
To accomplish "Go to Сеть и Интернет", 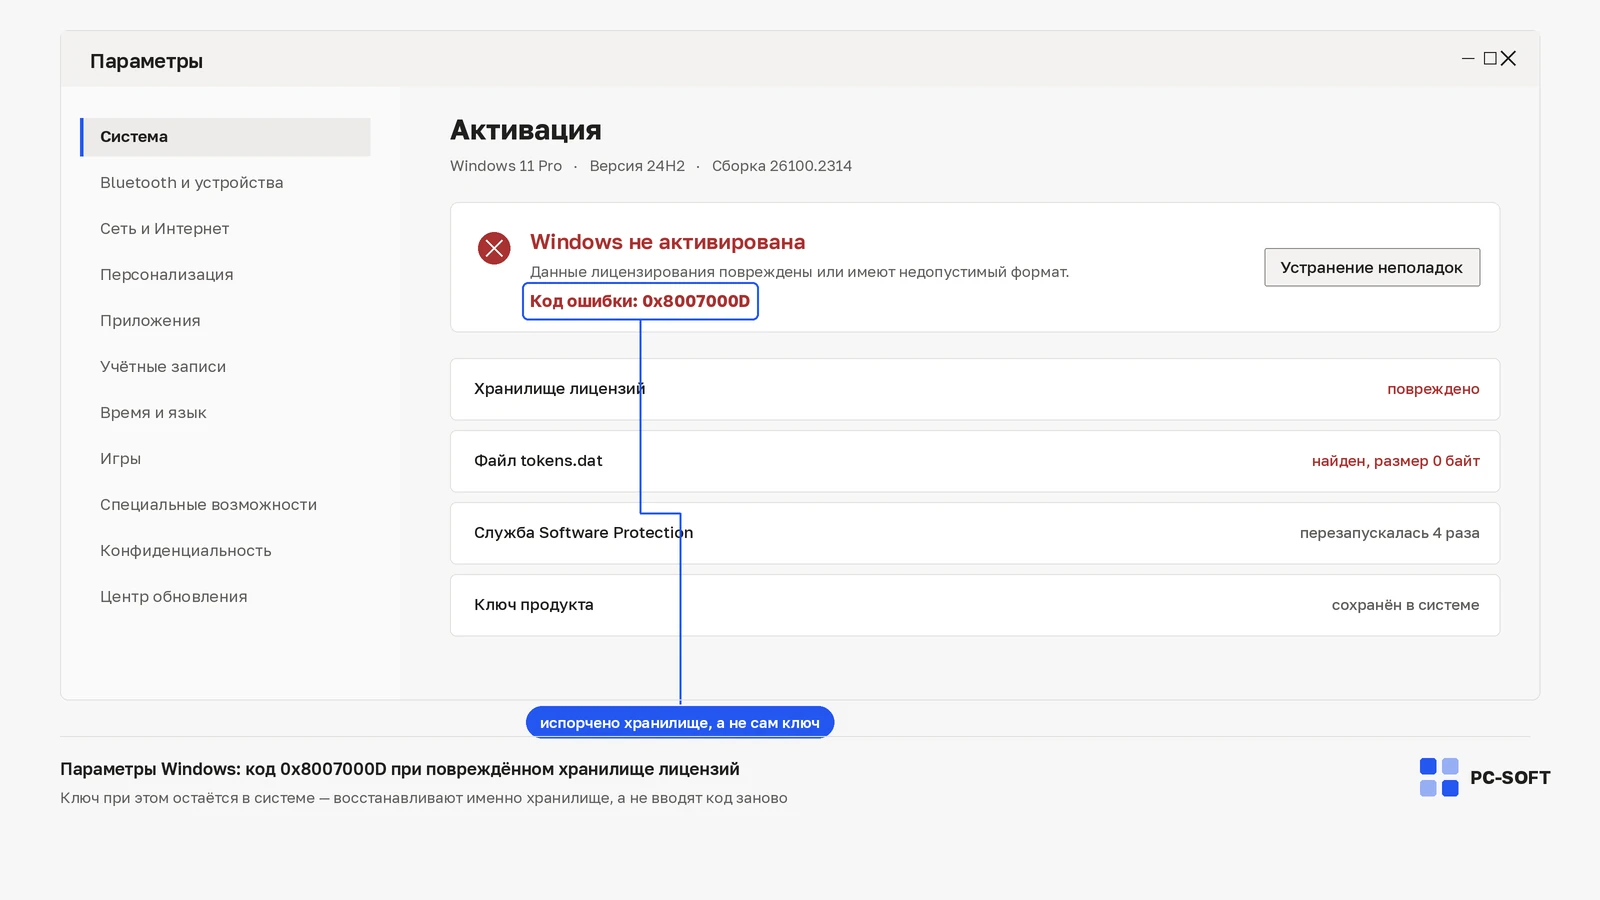I will click(164, 229).
